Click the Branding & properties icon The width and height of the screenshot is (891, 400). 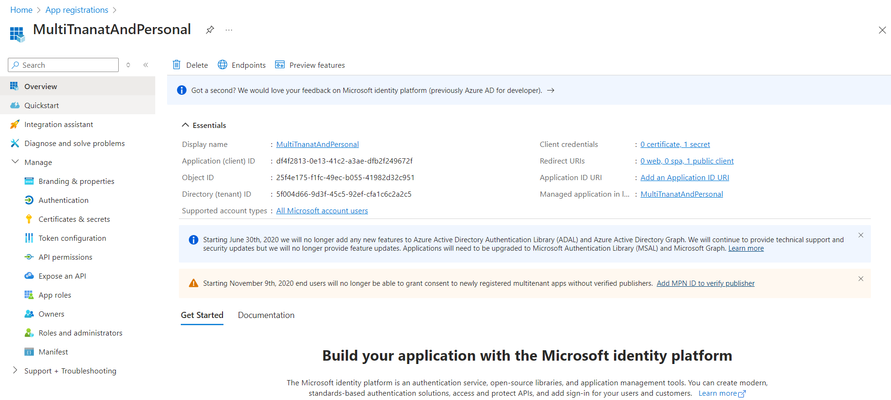29,181
